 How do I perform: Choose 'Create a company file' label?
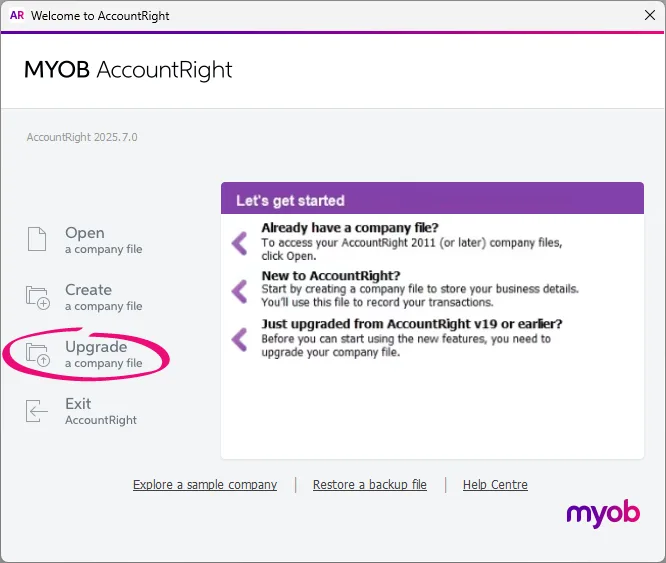tap(104, 297)
